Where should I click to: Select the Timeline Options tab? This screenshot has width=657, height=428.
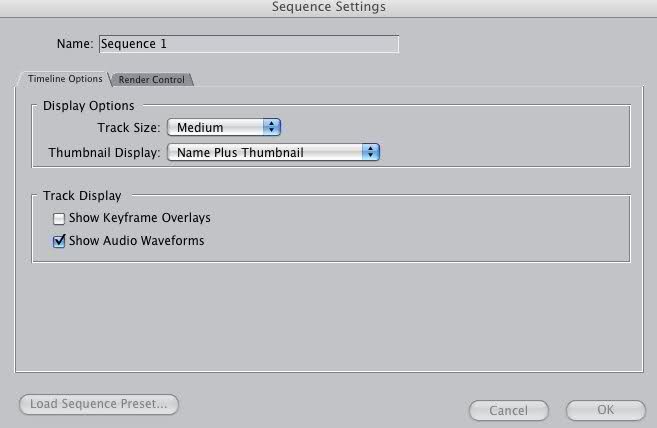(64, 79)
